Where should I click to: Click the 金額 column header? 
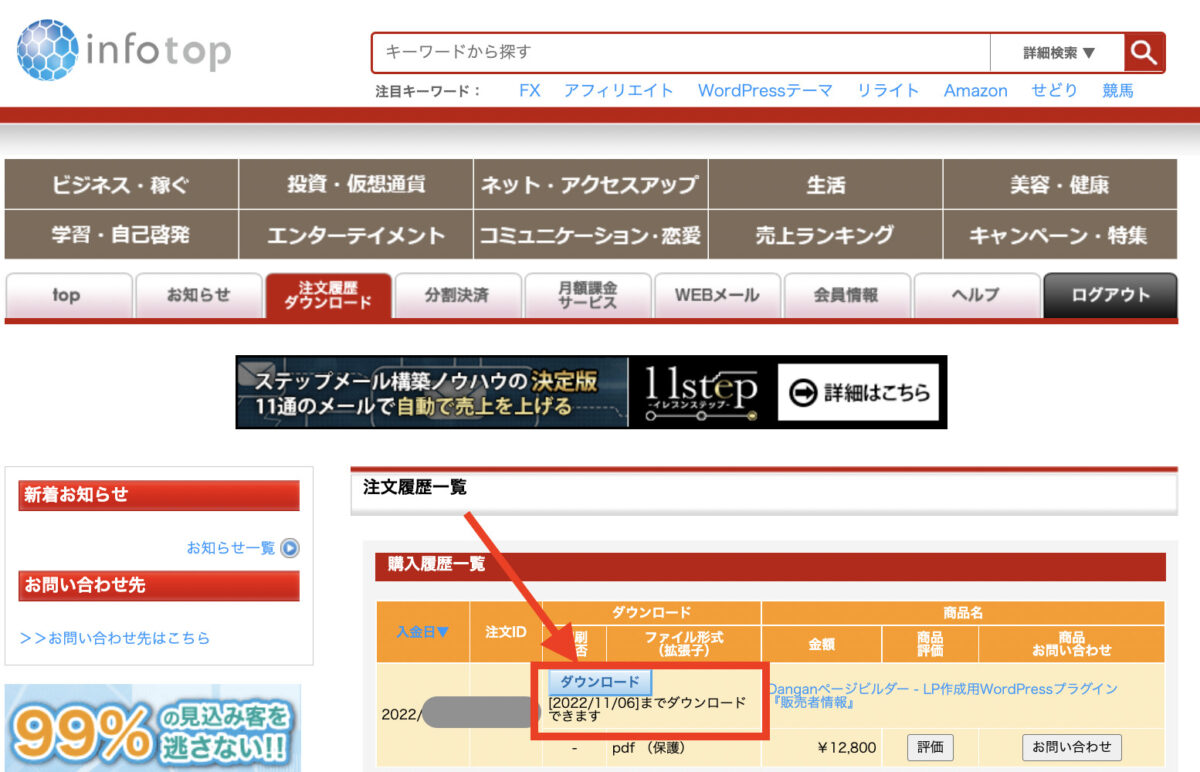[x=822, y=644]
